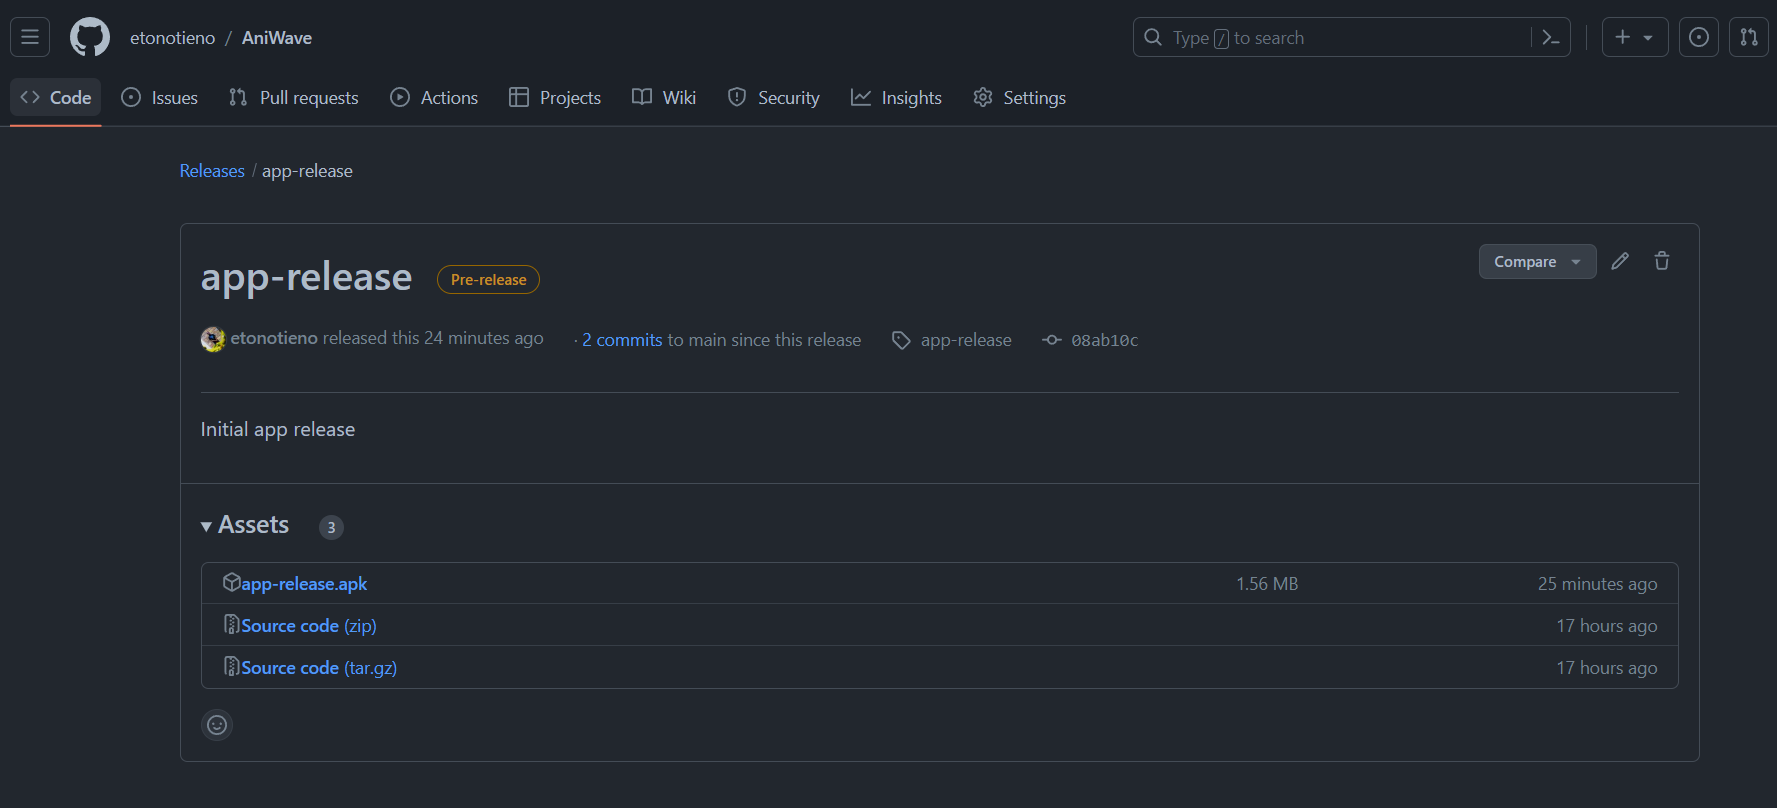Click the 1.56 MB file size text
The height and width of the screenshot is (808, 1777).
1267,583
